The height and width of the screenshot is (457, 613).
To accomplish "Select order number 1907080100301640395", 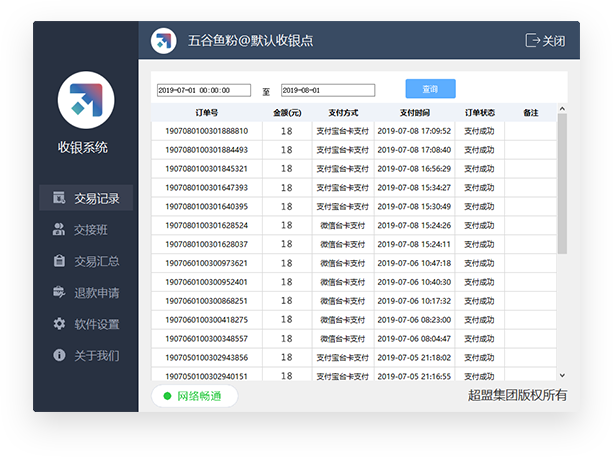I will coord(206,206).
